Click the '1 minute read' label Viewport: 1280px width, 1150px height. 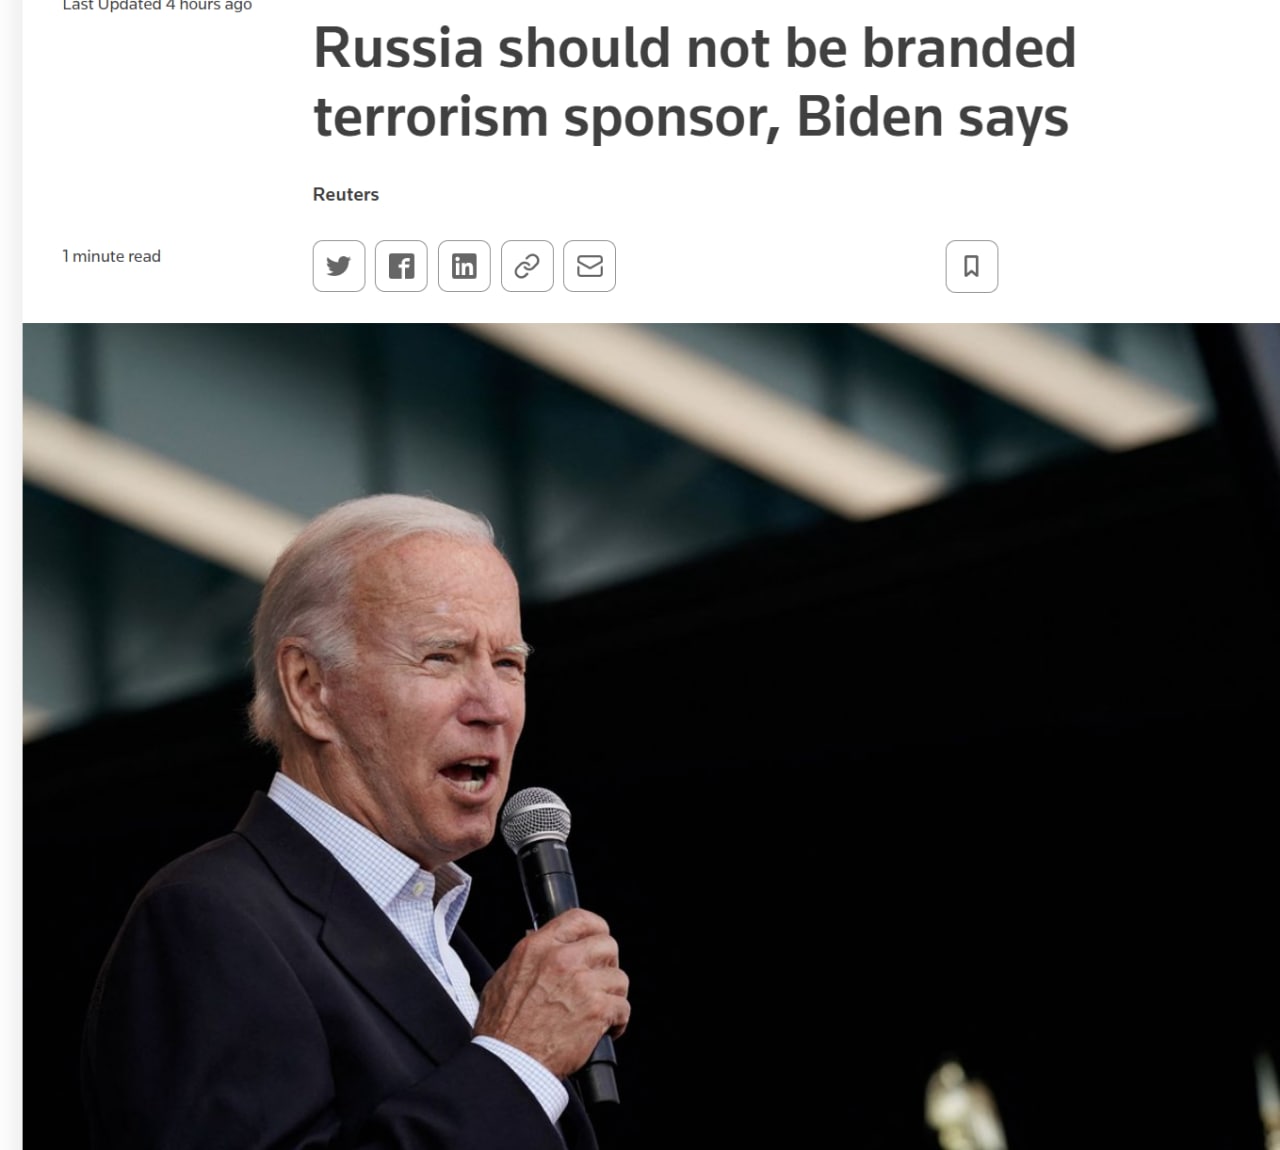click(x=111, y=256)
